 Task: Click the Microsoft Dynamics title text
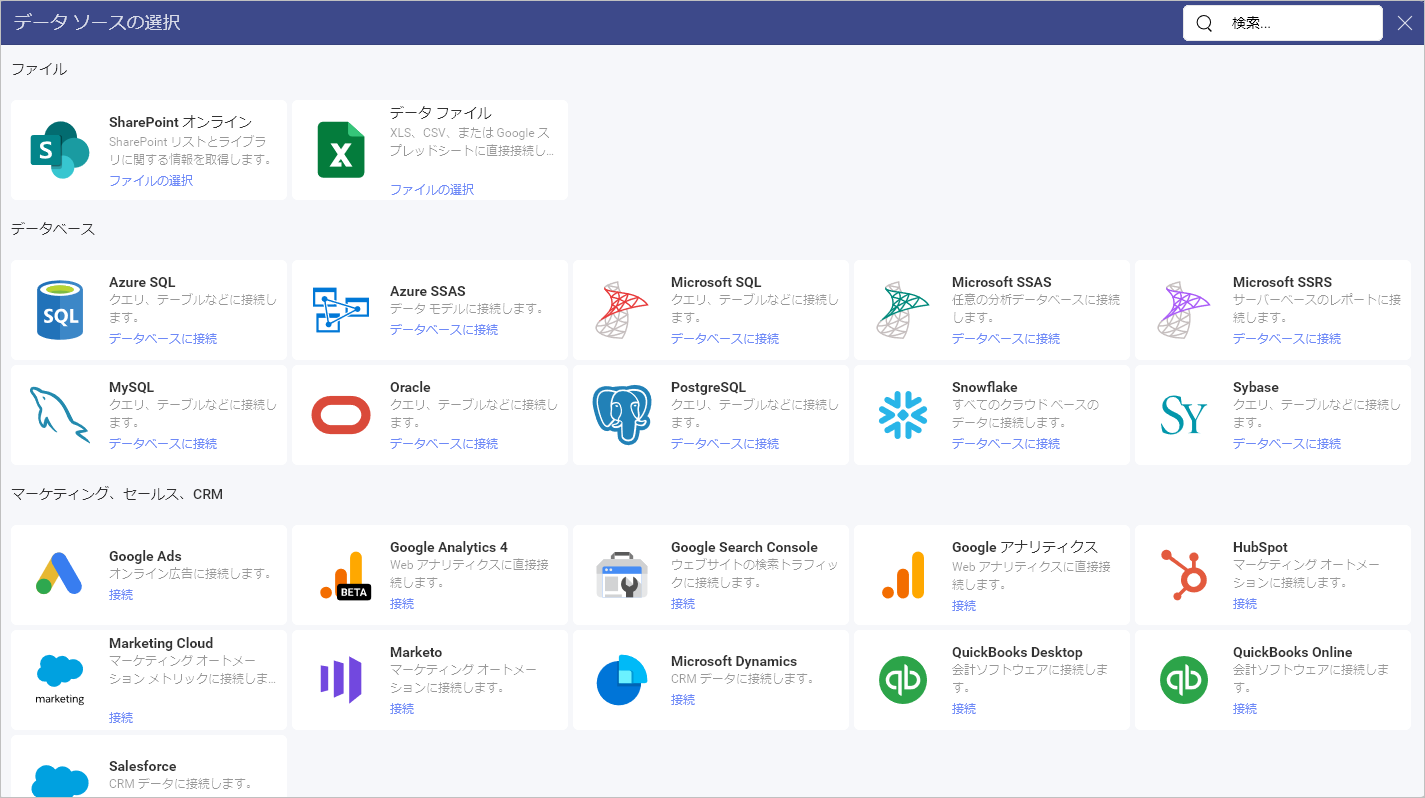(734, 662)
